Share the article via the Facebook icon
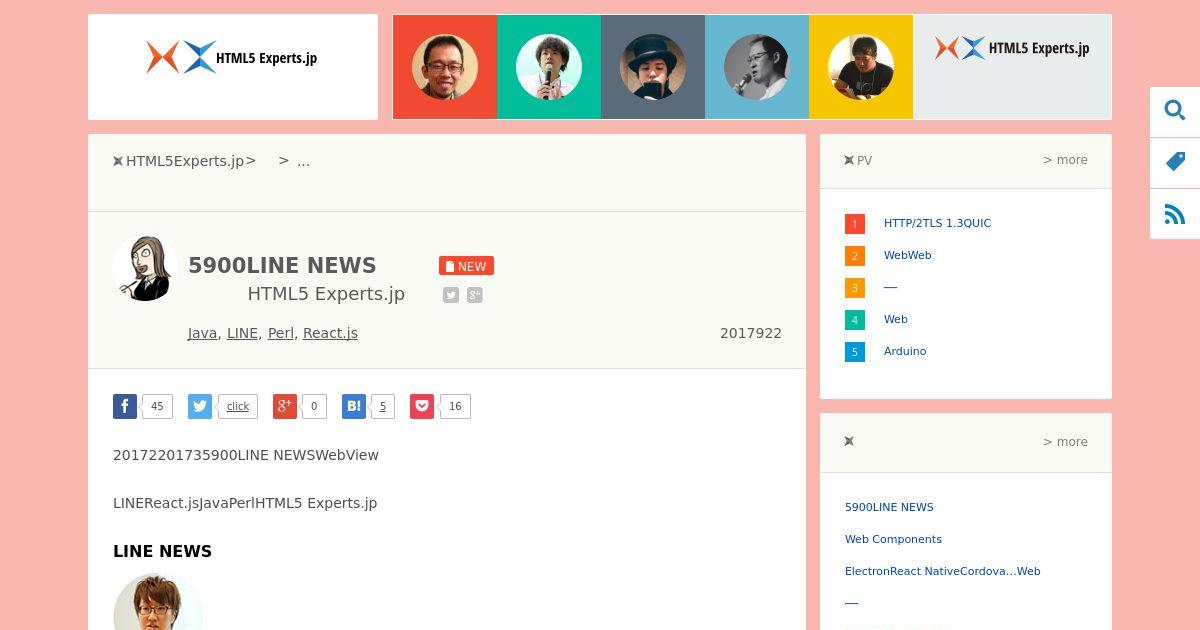The width and height of the screenshot is (1200, 630). pyautogui.click(x=125, y=406)
